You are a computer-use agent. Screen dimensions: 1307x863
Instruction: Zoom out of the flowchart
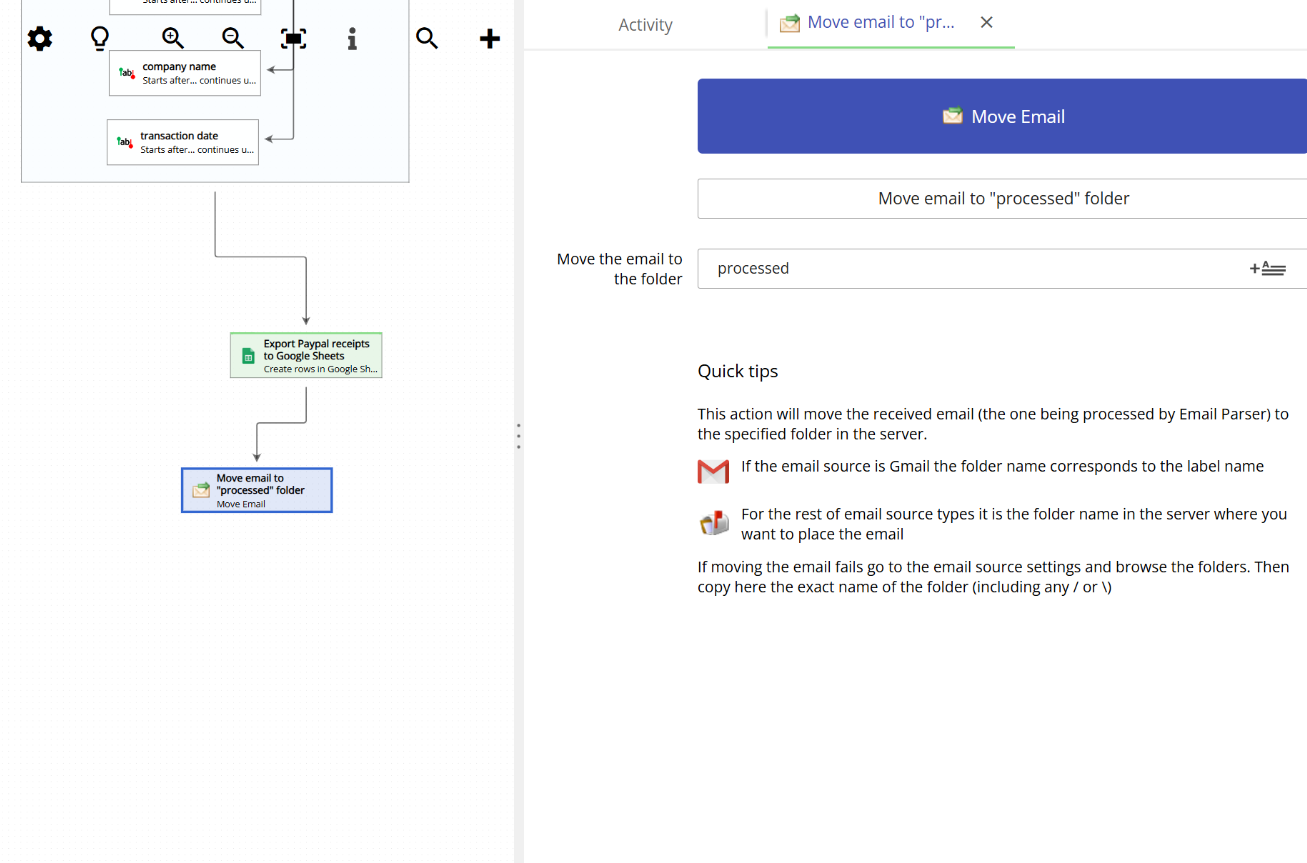232,38
